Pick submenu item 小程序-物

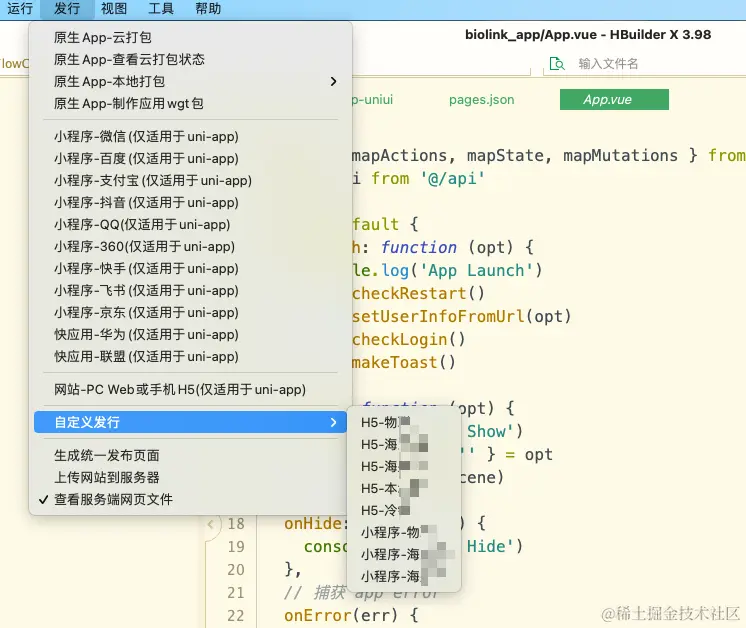404,532
